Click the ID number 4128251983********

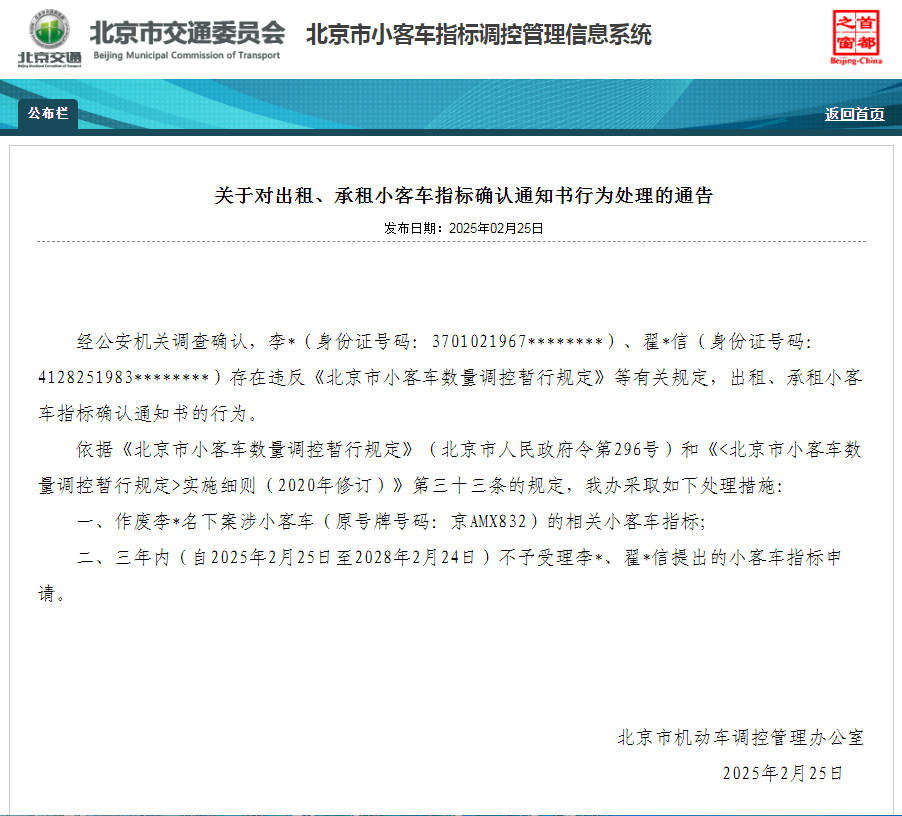124,377
